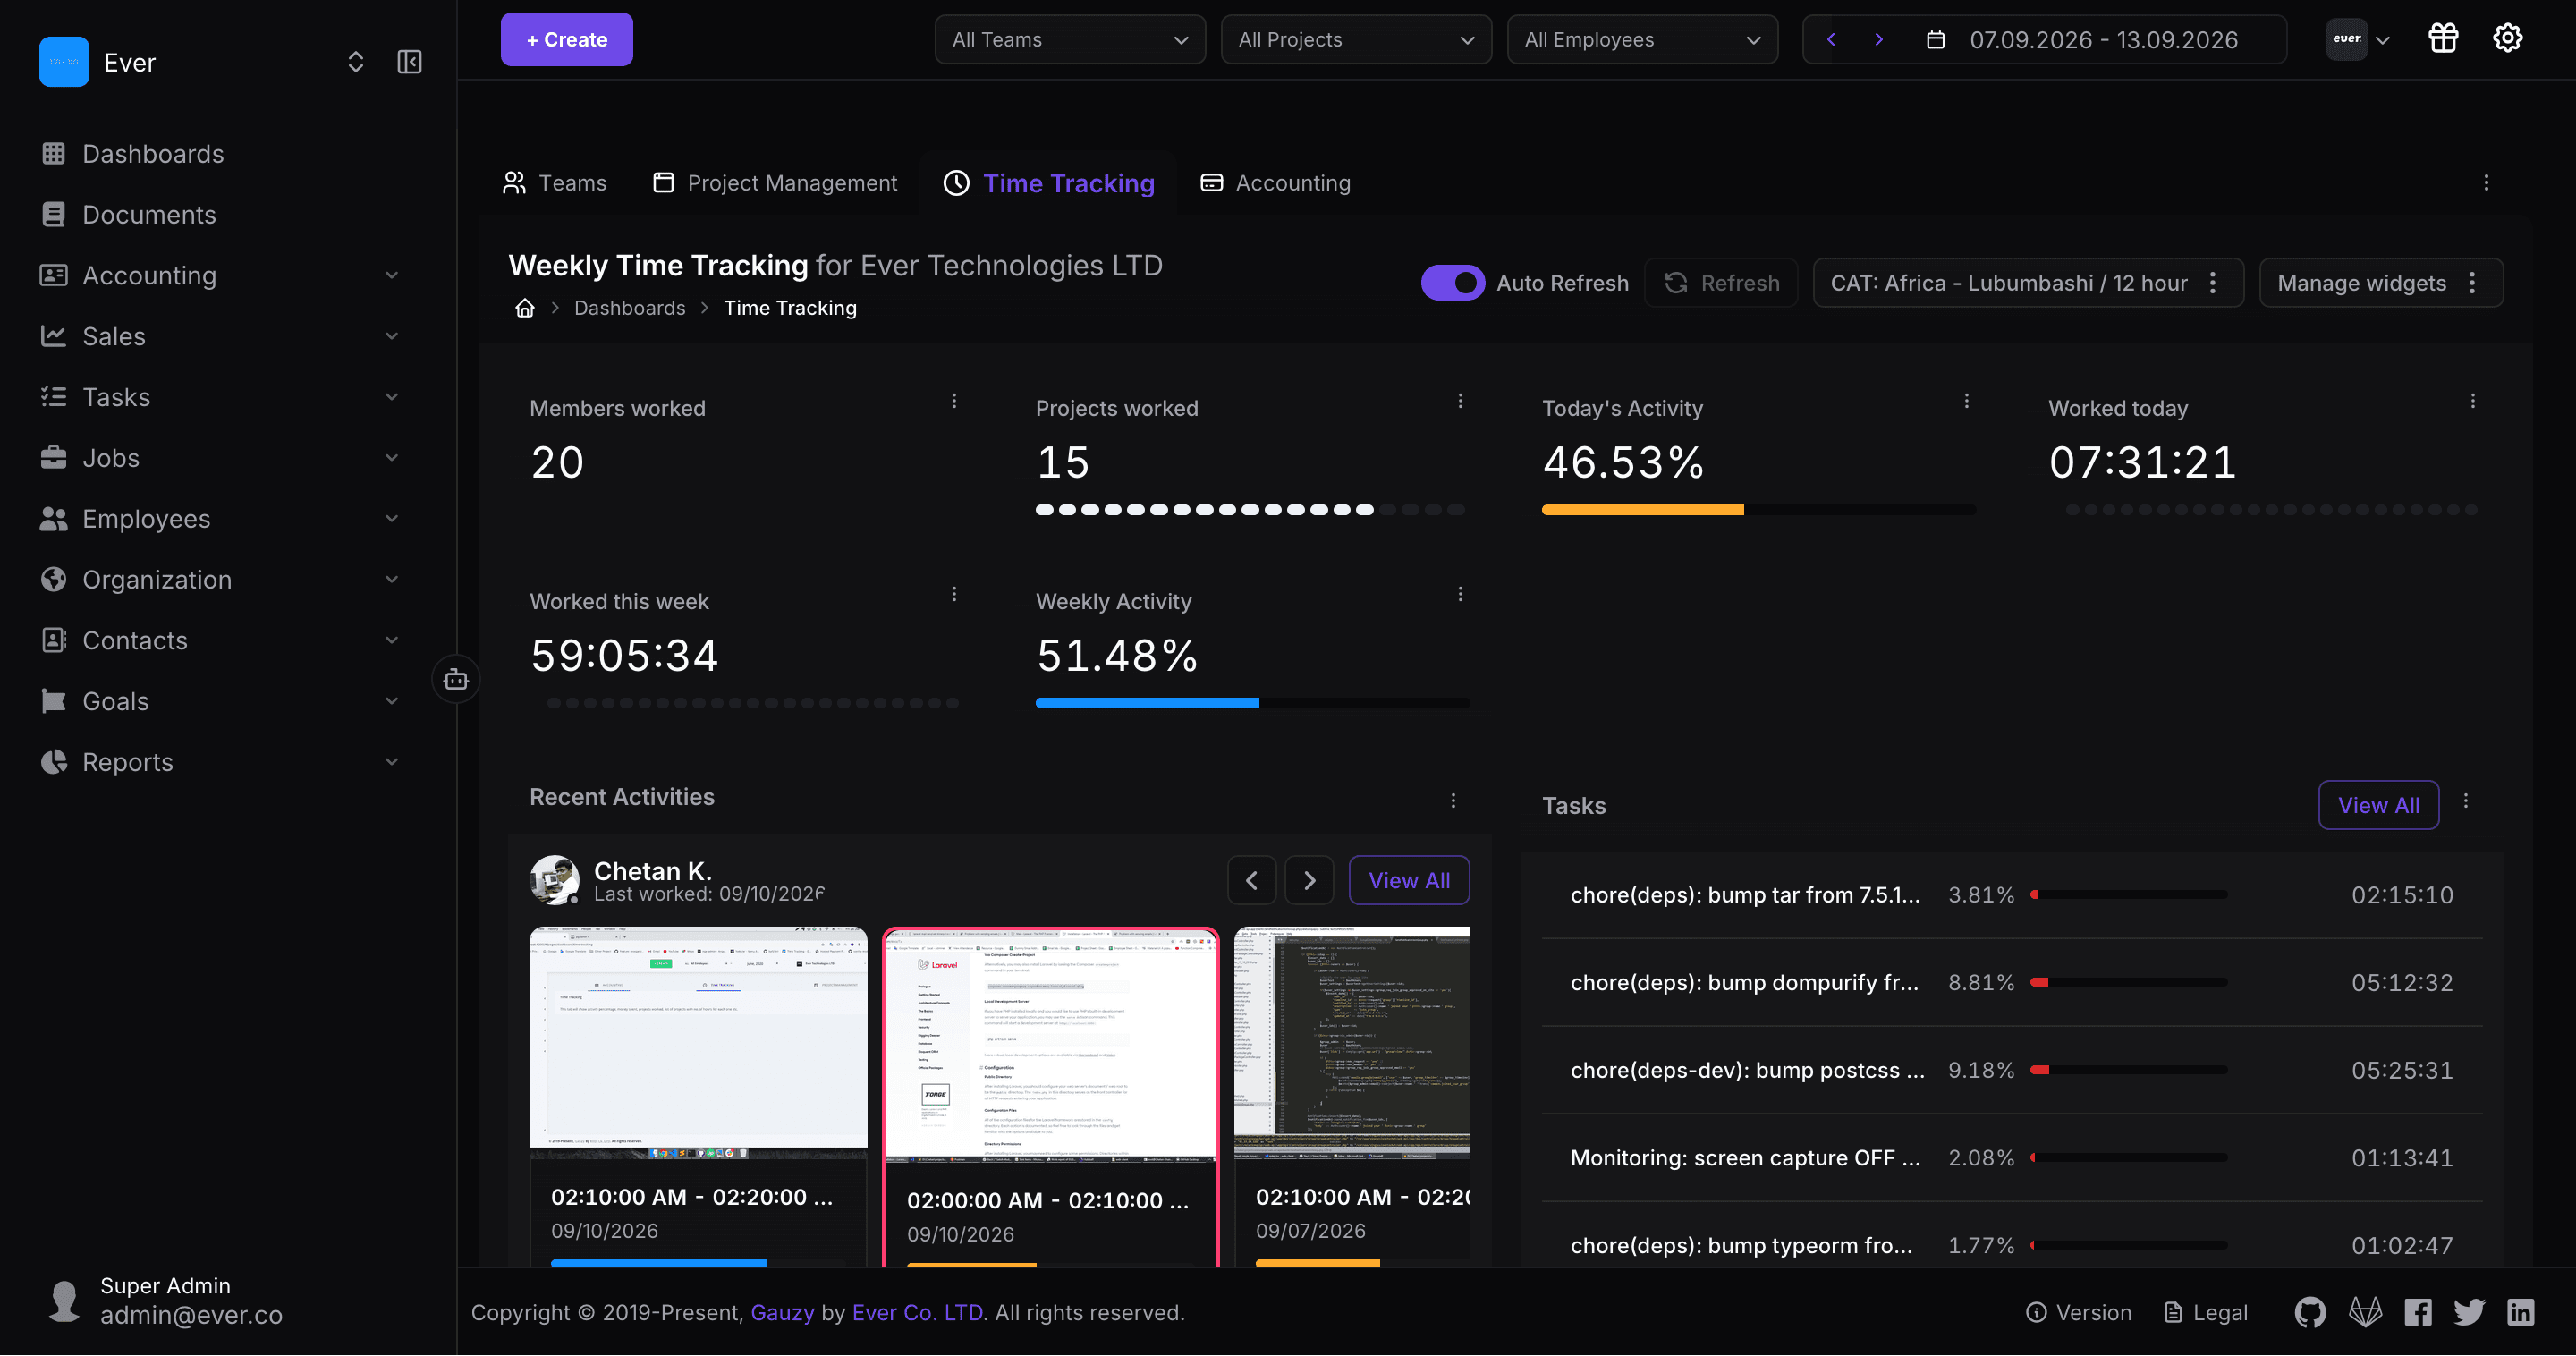Open Manage widgets button
This screenshot has width=2576, height=1356.
click(x=2381, y=283)
